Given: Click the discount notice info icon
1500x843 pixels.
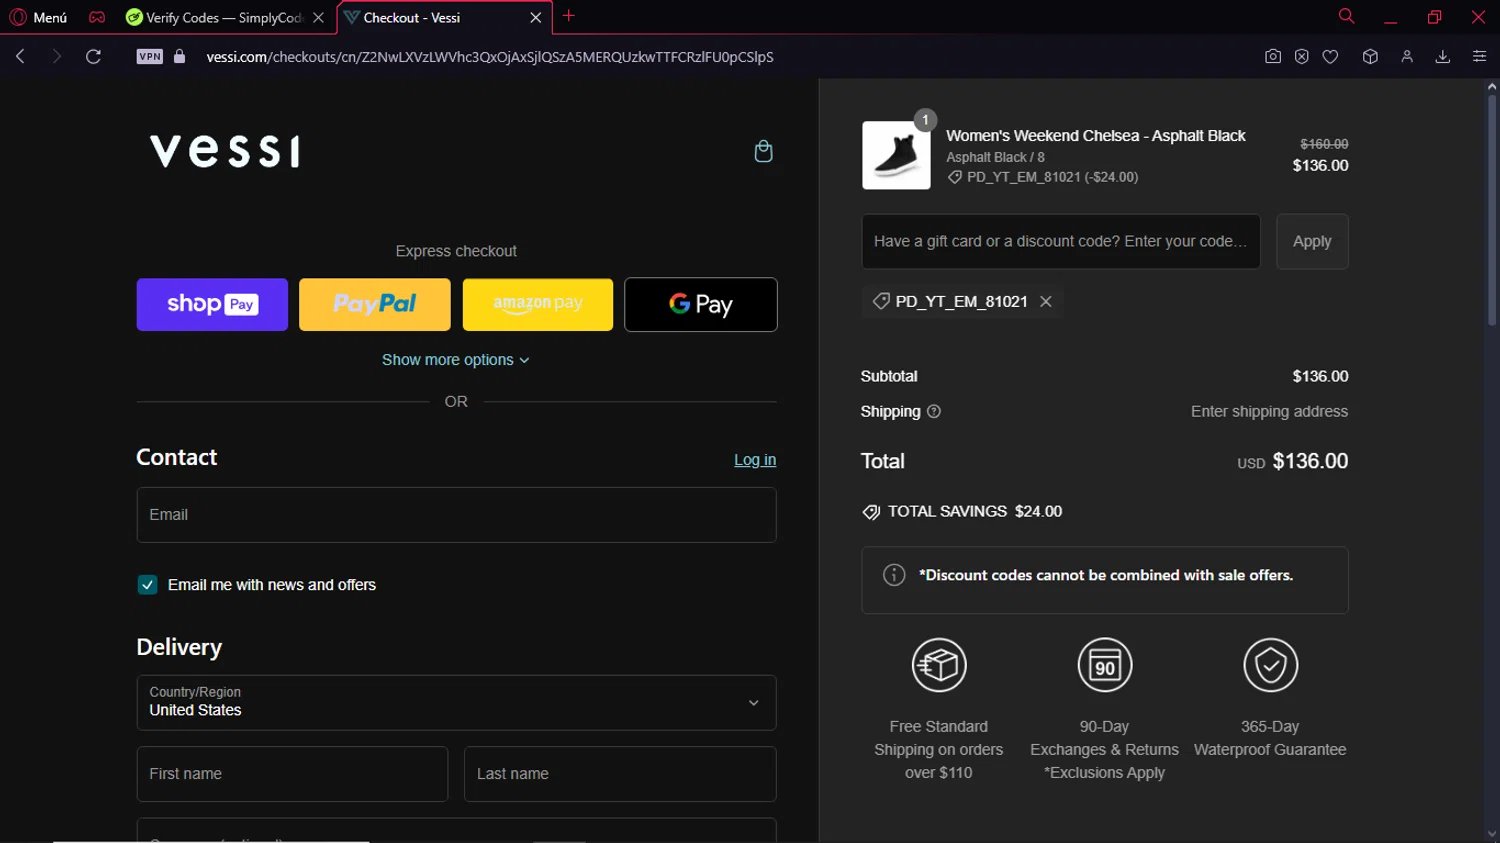Looking at the screenshot, I should tap(894, 575).
